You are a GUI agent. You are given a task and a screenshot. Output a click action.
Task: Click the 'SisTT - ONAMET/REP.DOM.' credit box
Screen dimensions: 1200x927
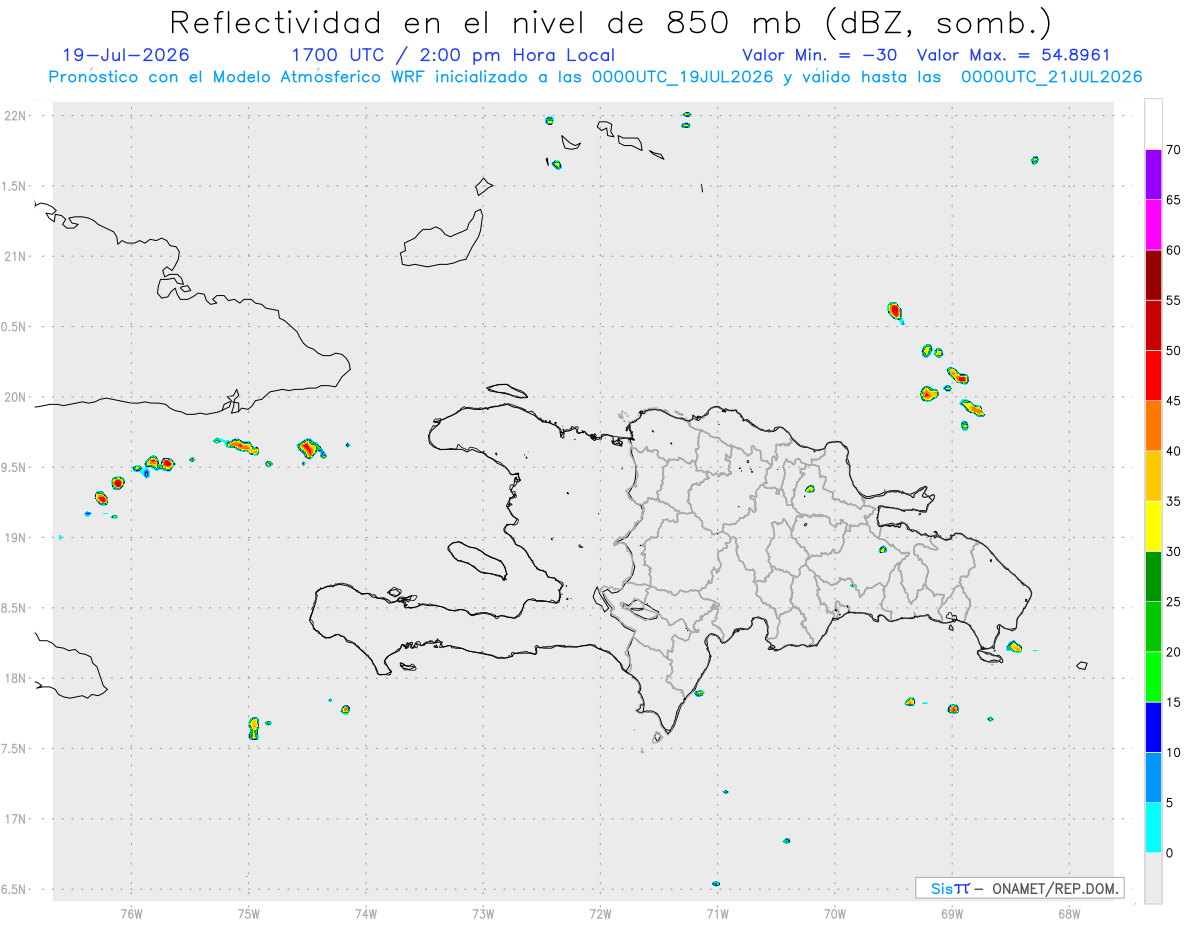click(x=1020, y=888)
